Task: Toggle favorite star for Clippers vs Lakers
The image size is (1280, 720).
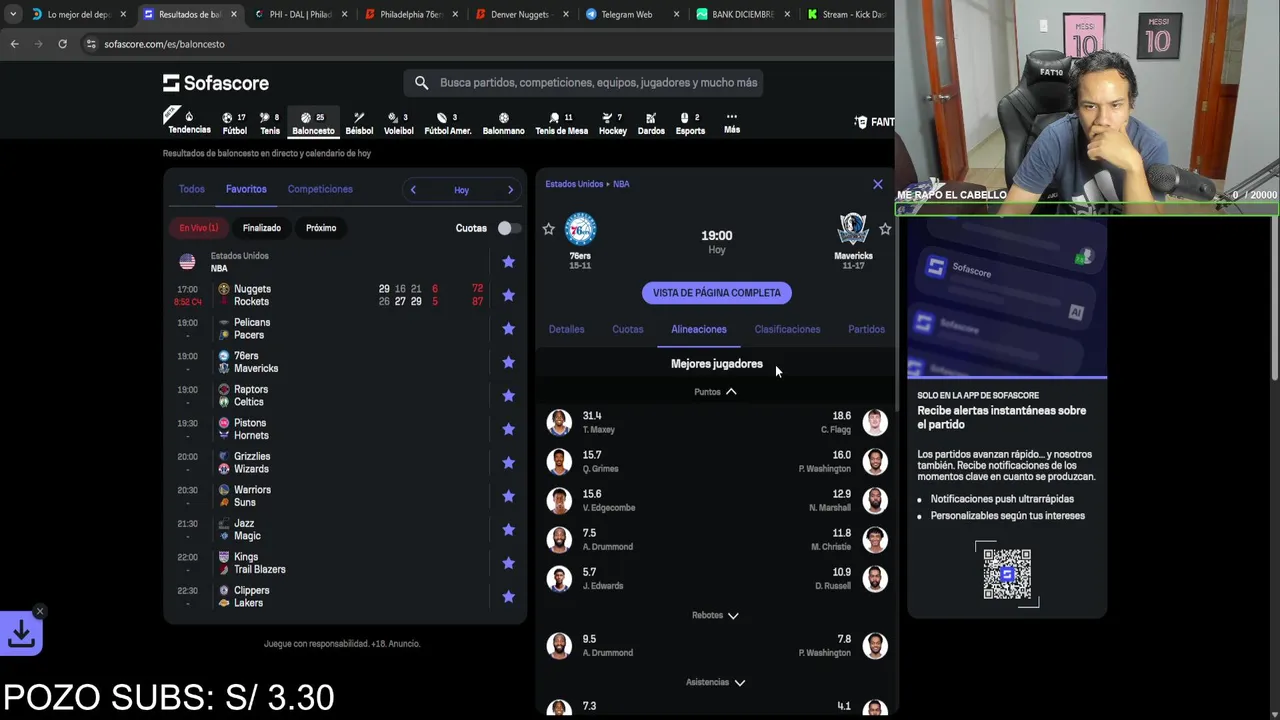Action: (x=508, y=597)
